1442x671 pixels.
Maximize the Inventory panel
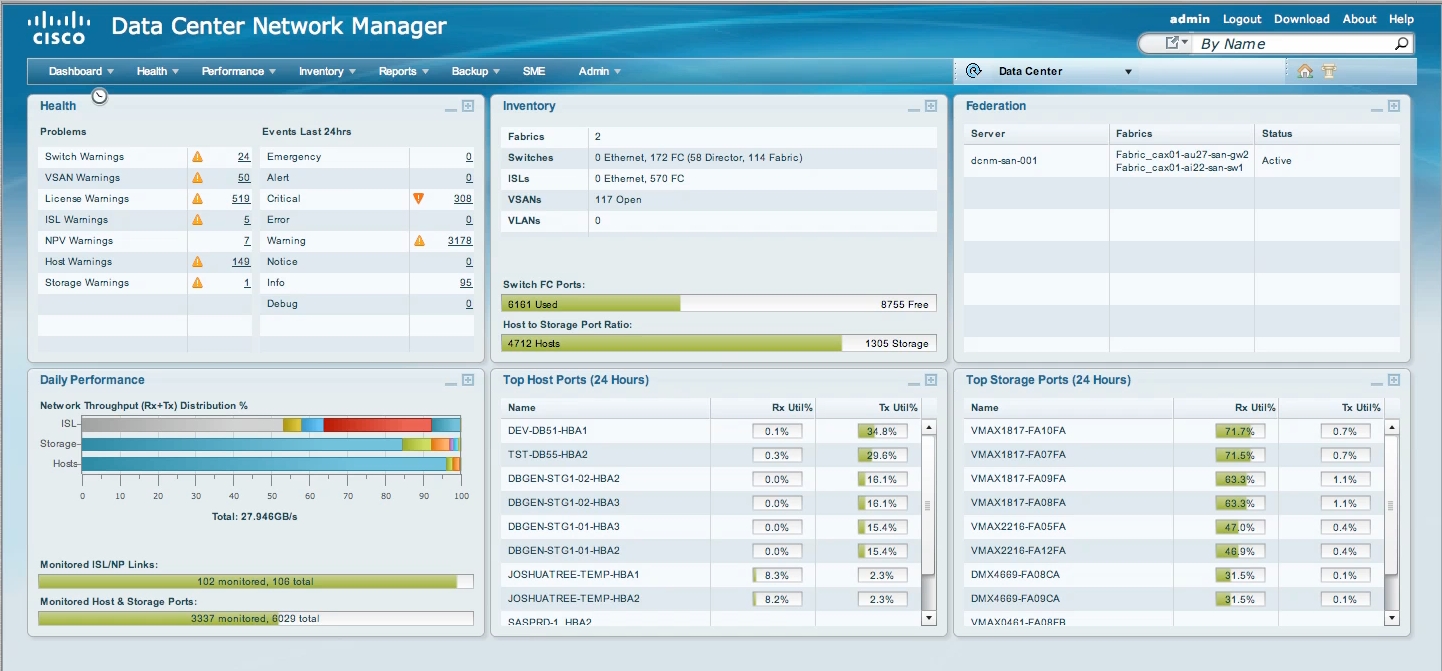click(931, 106)
